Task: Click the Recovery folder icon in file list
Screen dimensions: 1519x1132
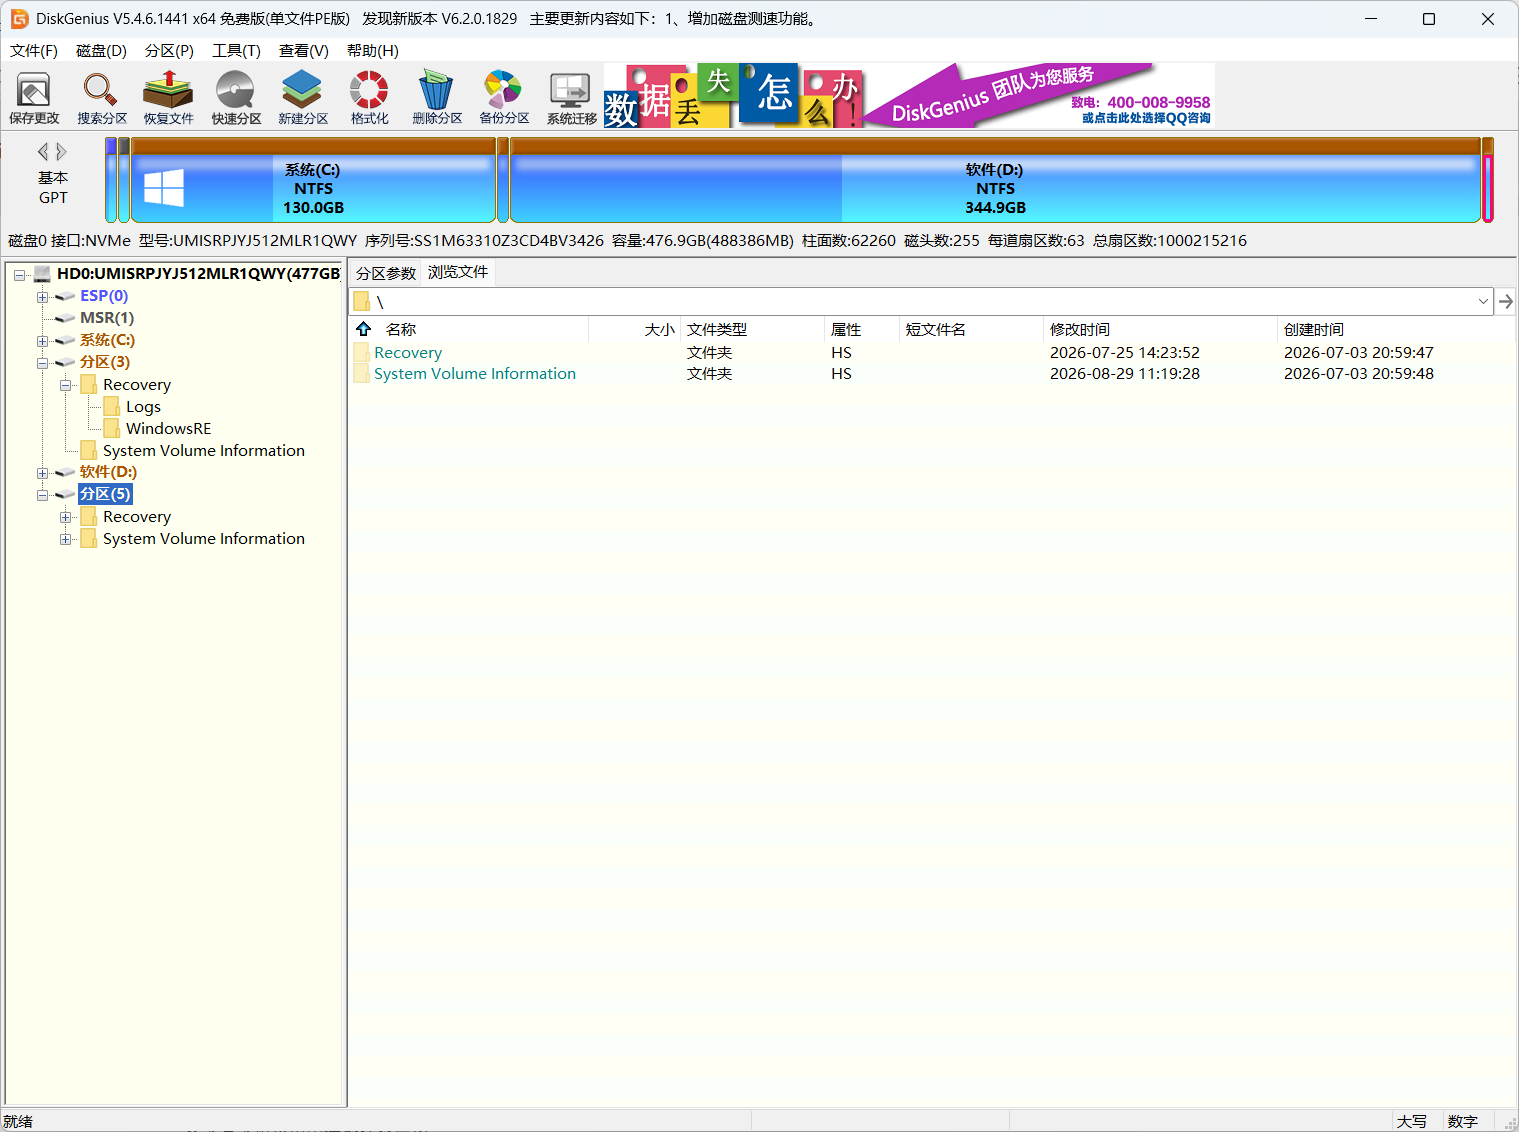Action: [361, 353]
